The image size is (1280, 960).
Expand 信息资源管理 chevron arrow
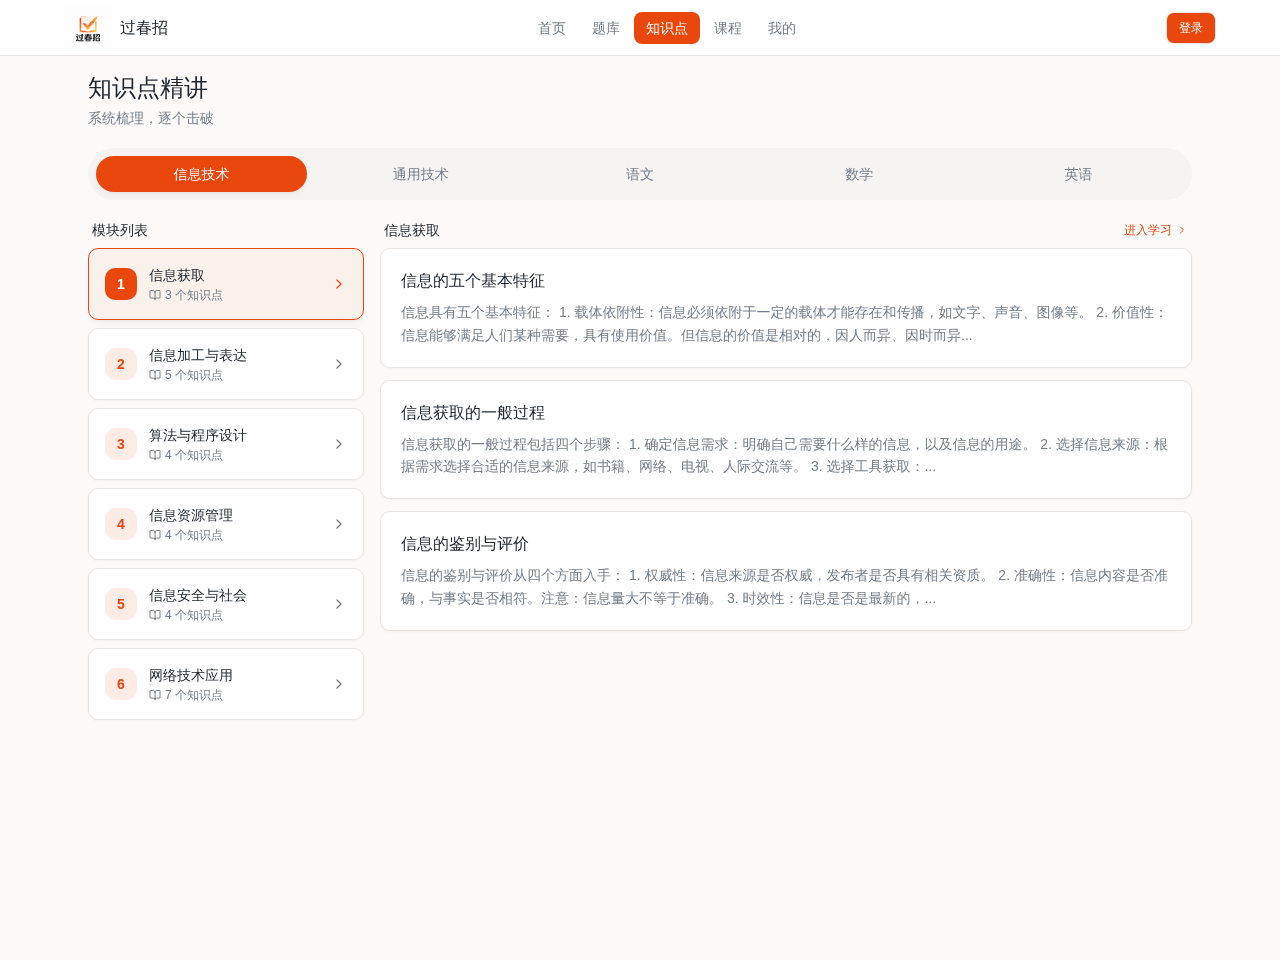point(339,524)
